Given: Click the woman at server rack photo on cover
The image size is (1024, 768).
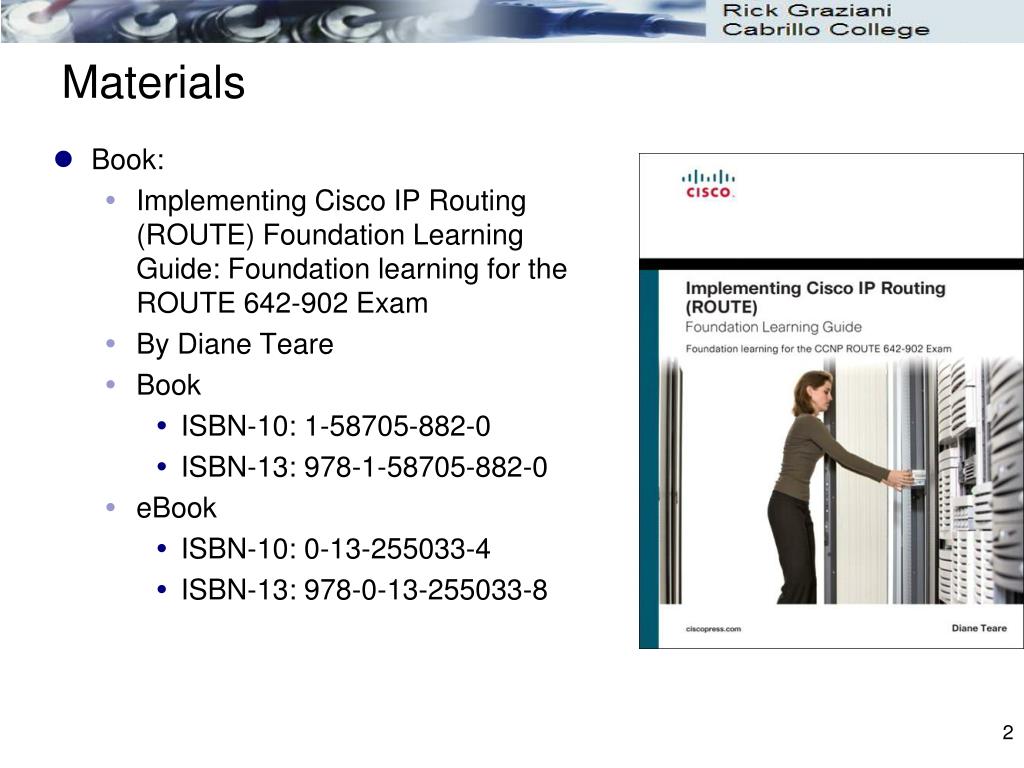Looking at the screenshot, I should click(841, 482).
